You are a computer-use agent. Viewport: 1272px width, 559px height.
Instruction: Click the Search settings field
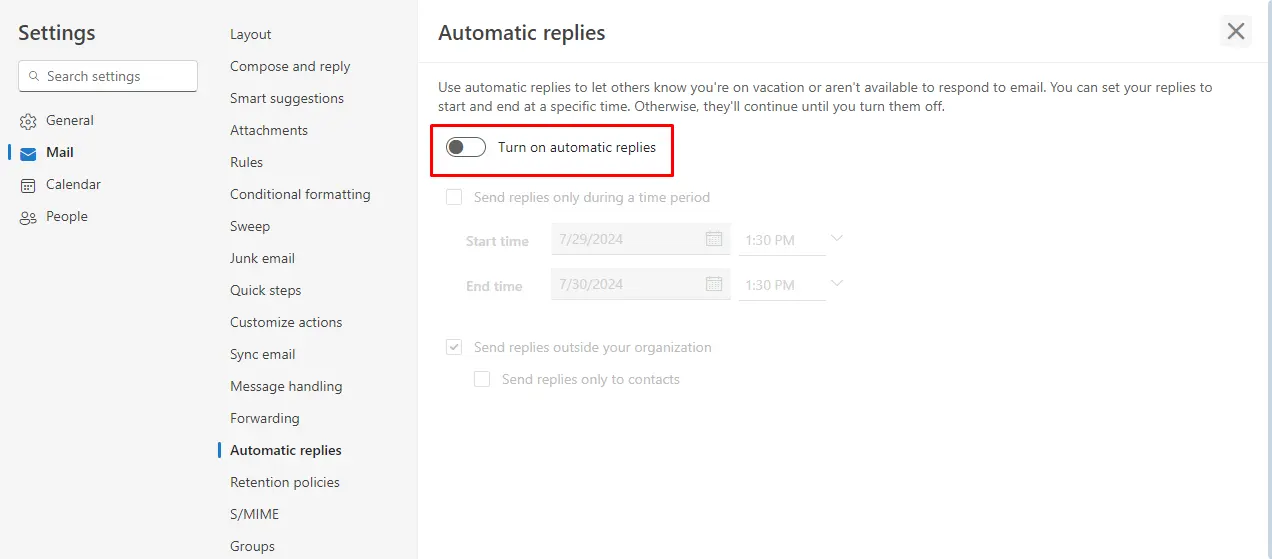108,76
